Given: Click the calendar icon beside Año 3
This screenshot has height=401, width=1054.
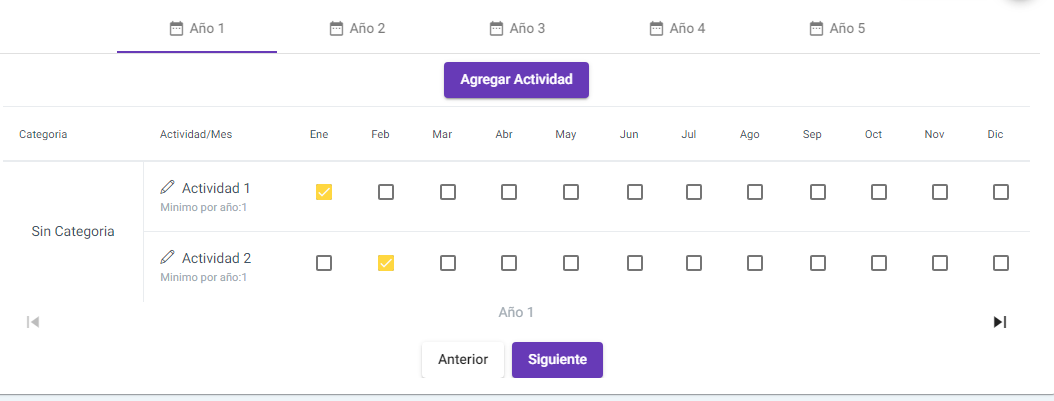Looking at the screenshot, I should (496, 28).
